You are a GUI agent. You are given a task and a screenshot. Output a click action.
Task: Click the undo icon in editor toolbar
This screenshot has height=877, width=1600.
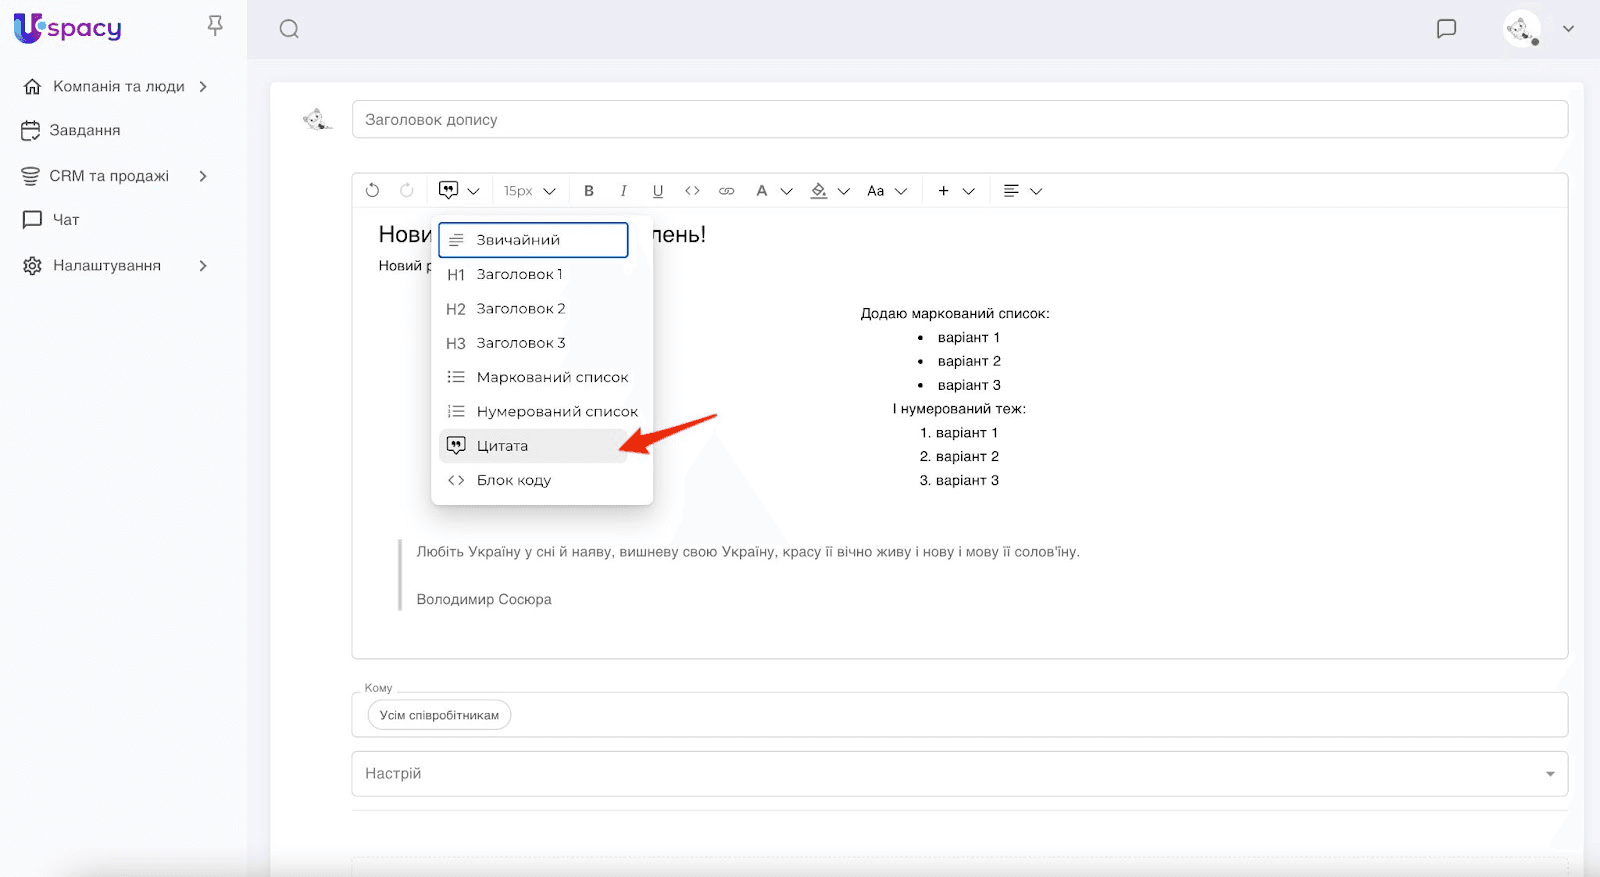(372, 190)
